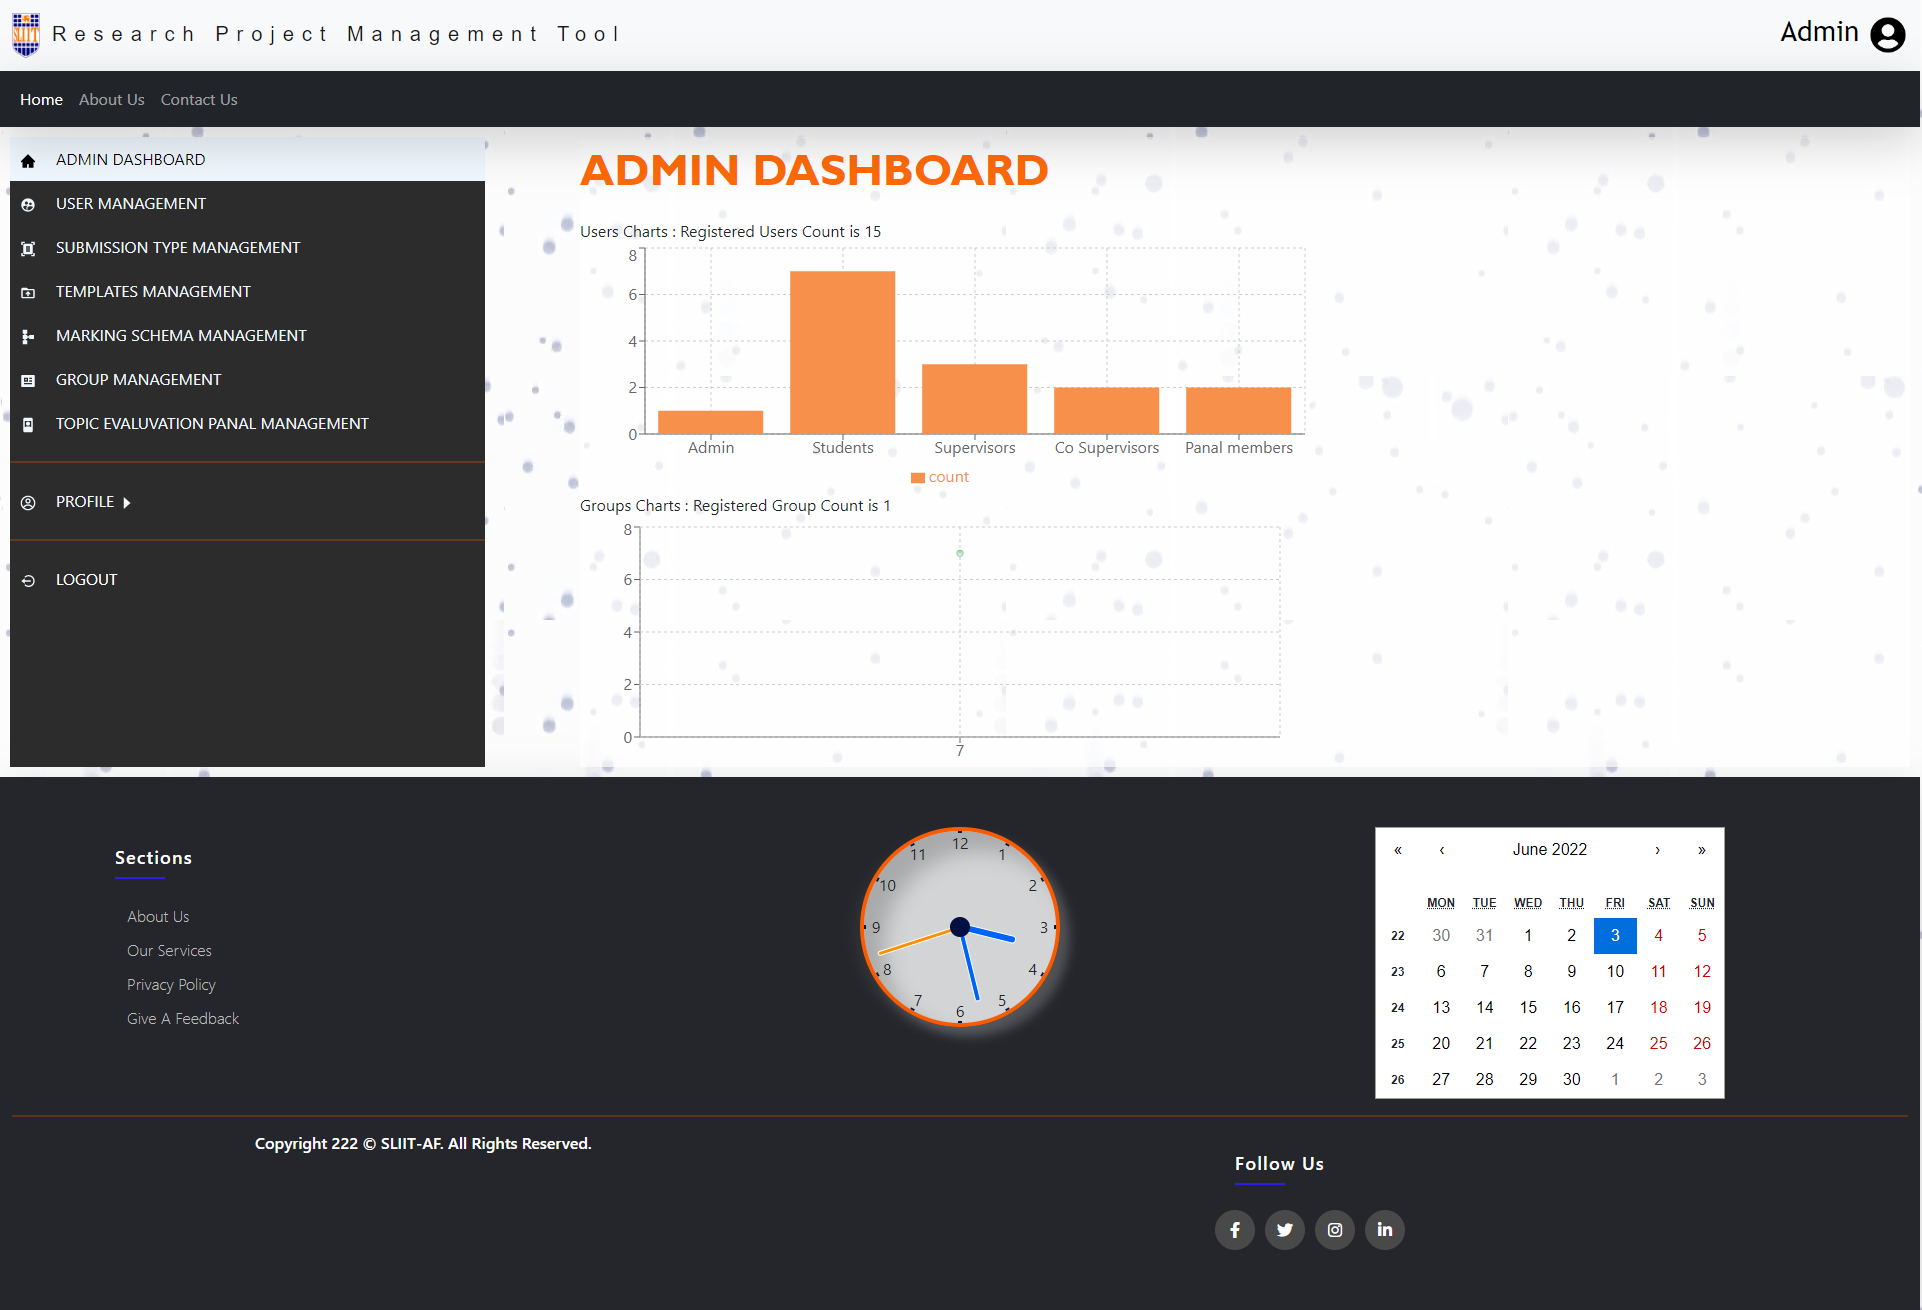Go to next month in calendar
The width and height of the screenshot is (1922, 1310).
click(1657, 850)
